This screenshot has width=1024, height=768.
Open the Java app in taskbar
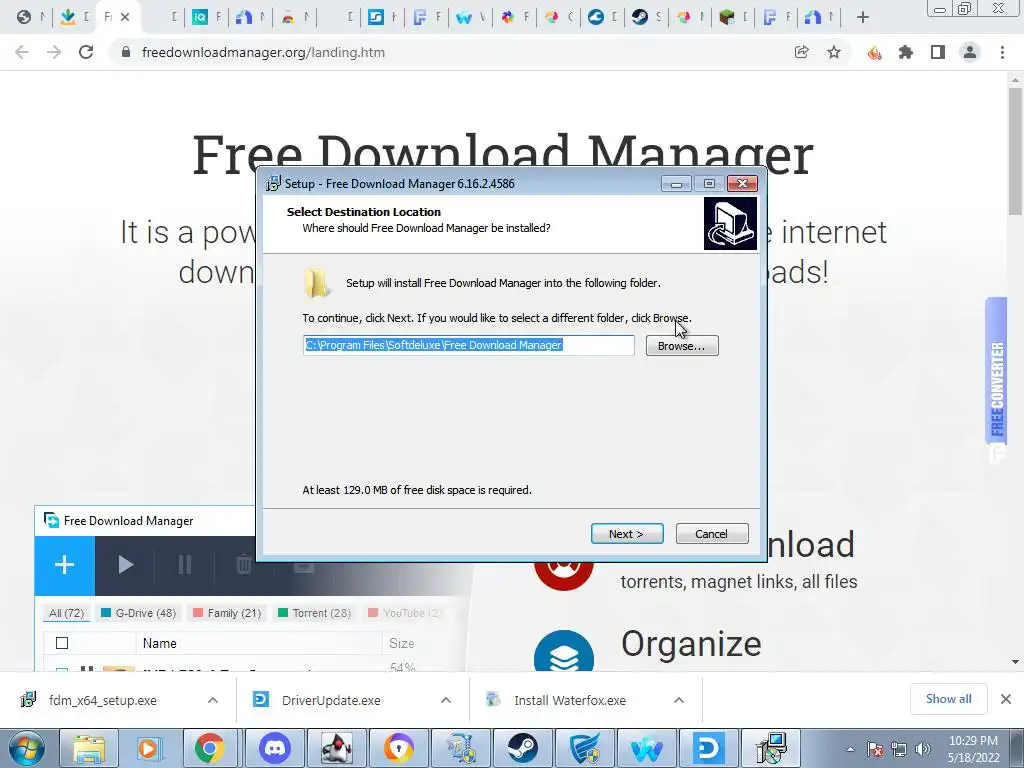click(x=337, y=748)
